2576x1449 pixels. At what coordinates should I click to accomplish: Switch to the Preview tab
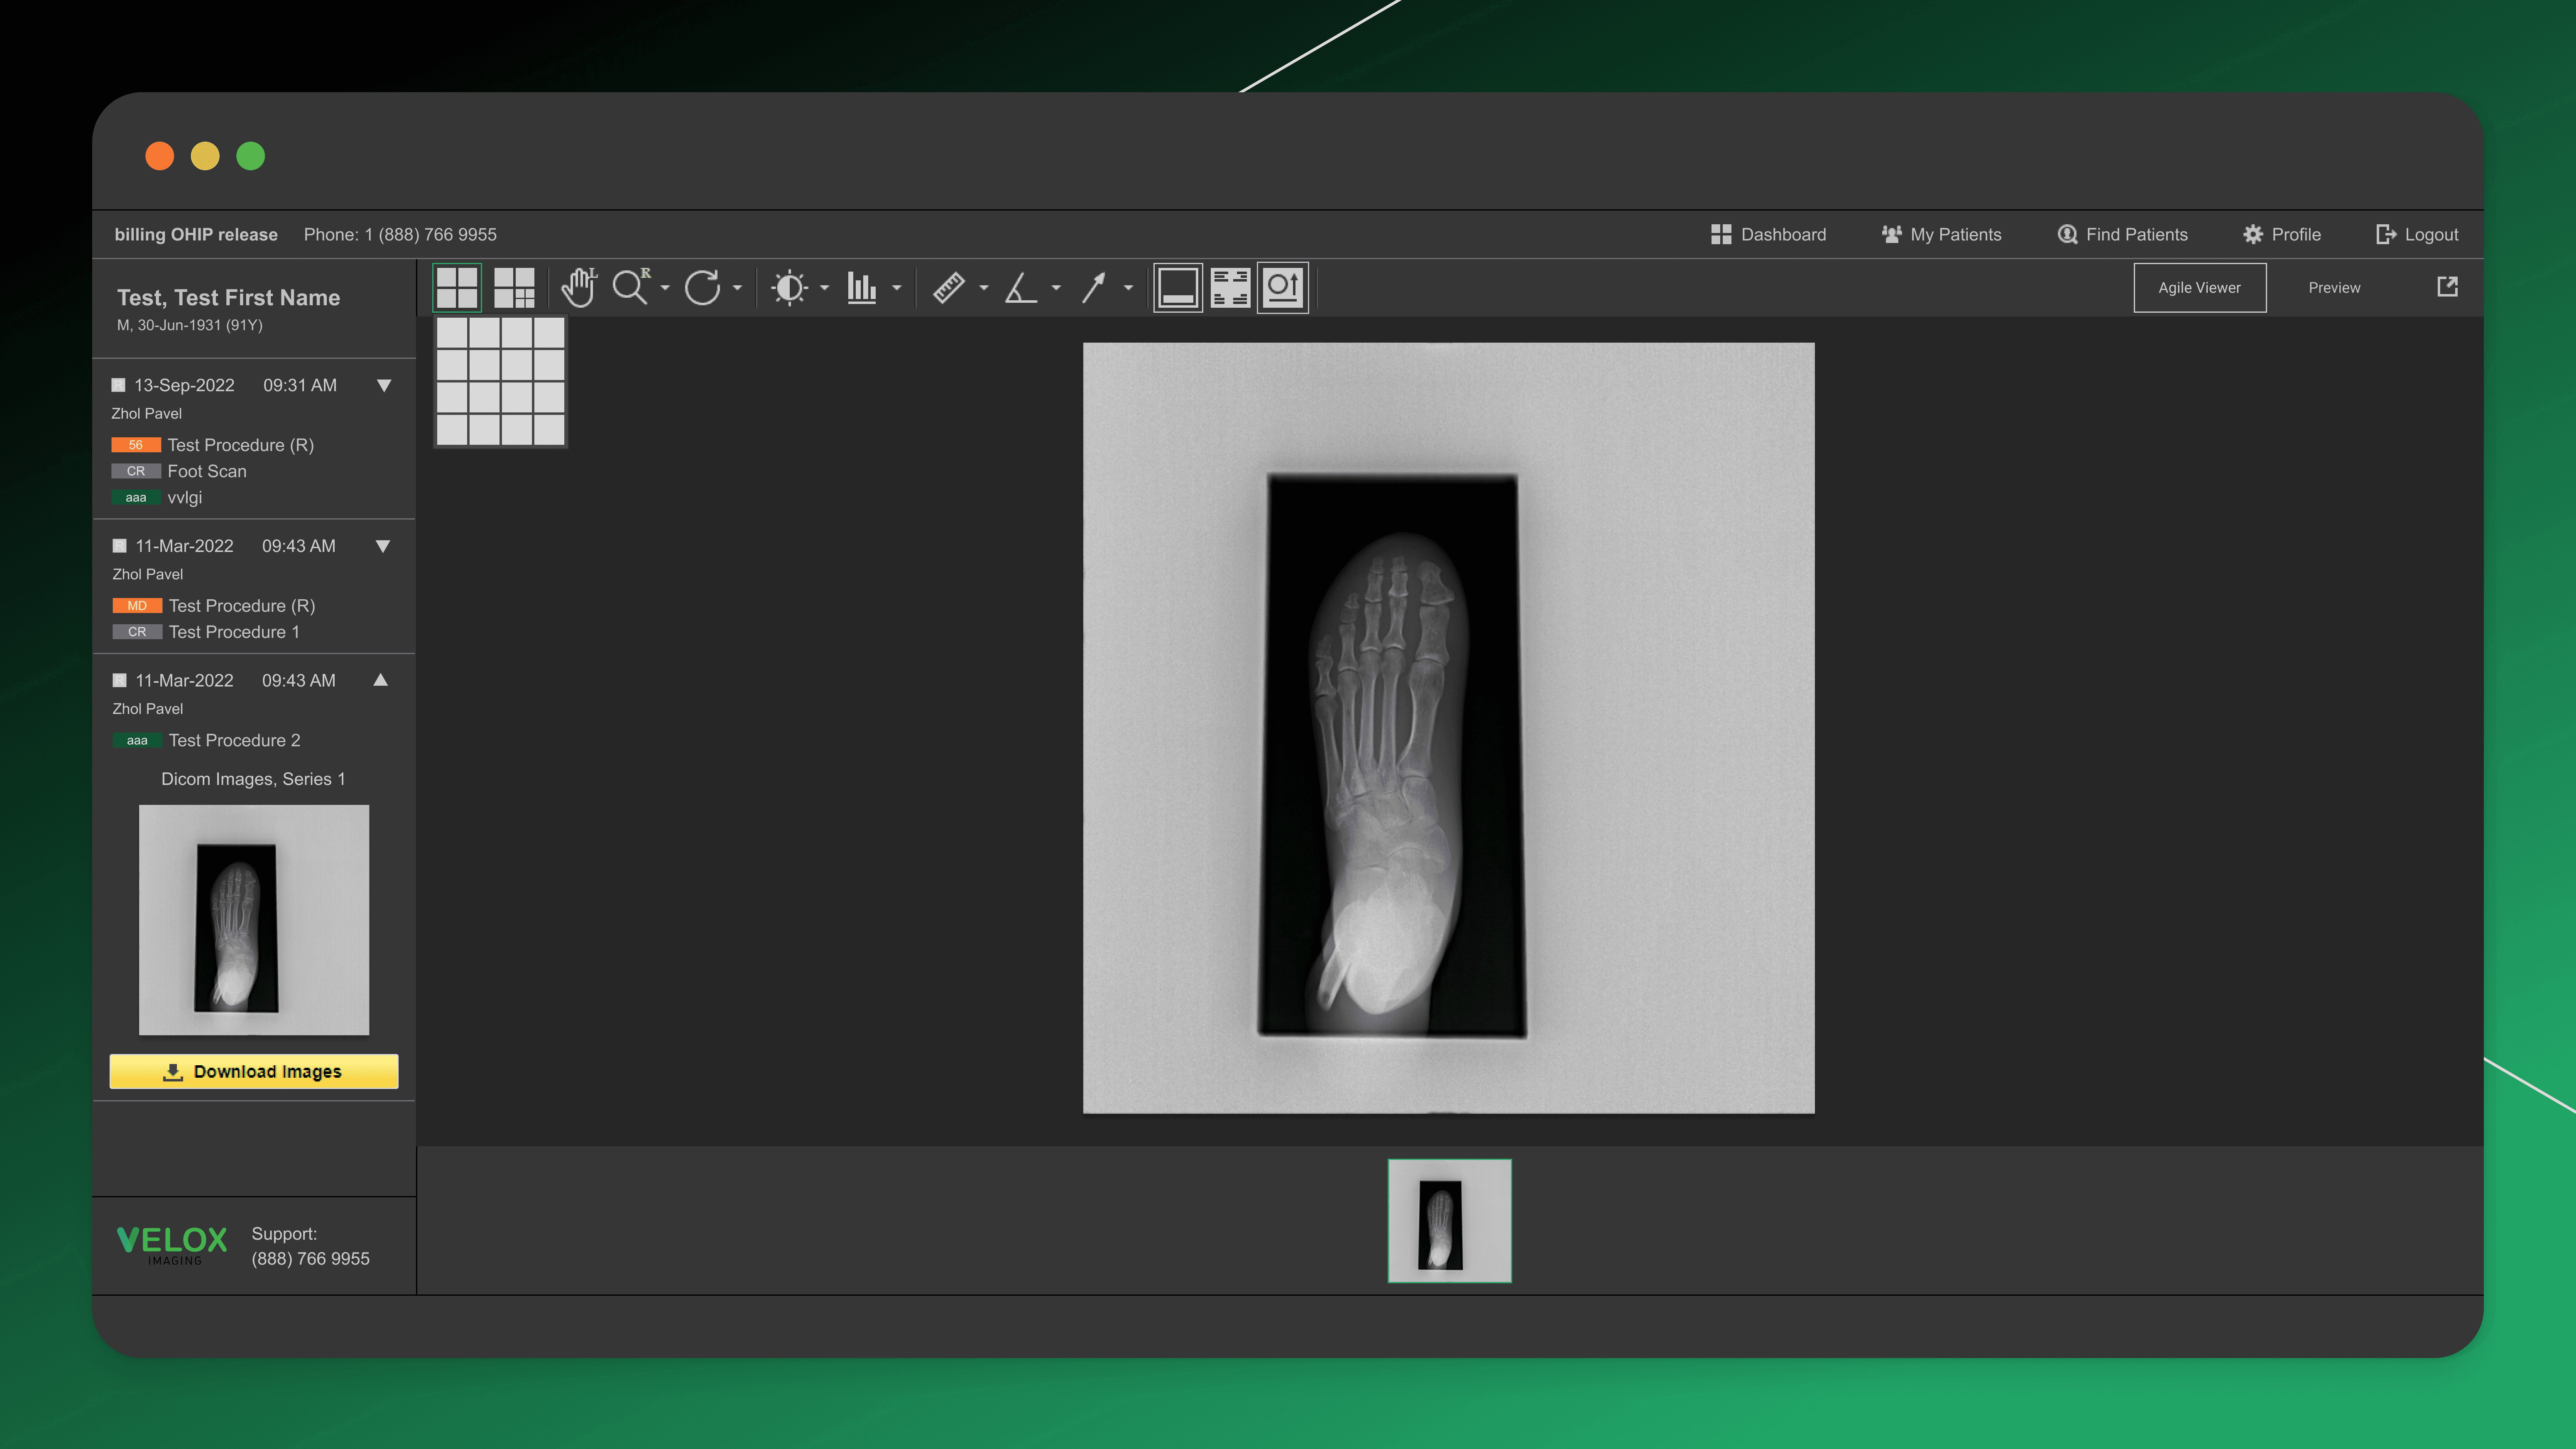pyautogui.click(x=2334, y=287)
